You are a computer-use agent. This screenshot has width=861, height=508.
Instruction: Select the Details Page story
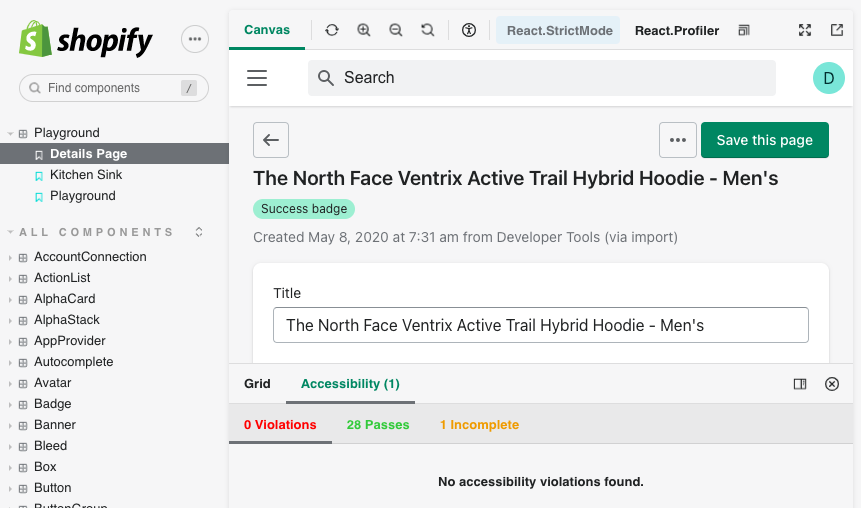[114, 154]
